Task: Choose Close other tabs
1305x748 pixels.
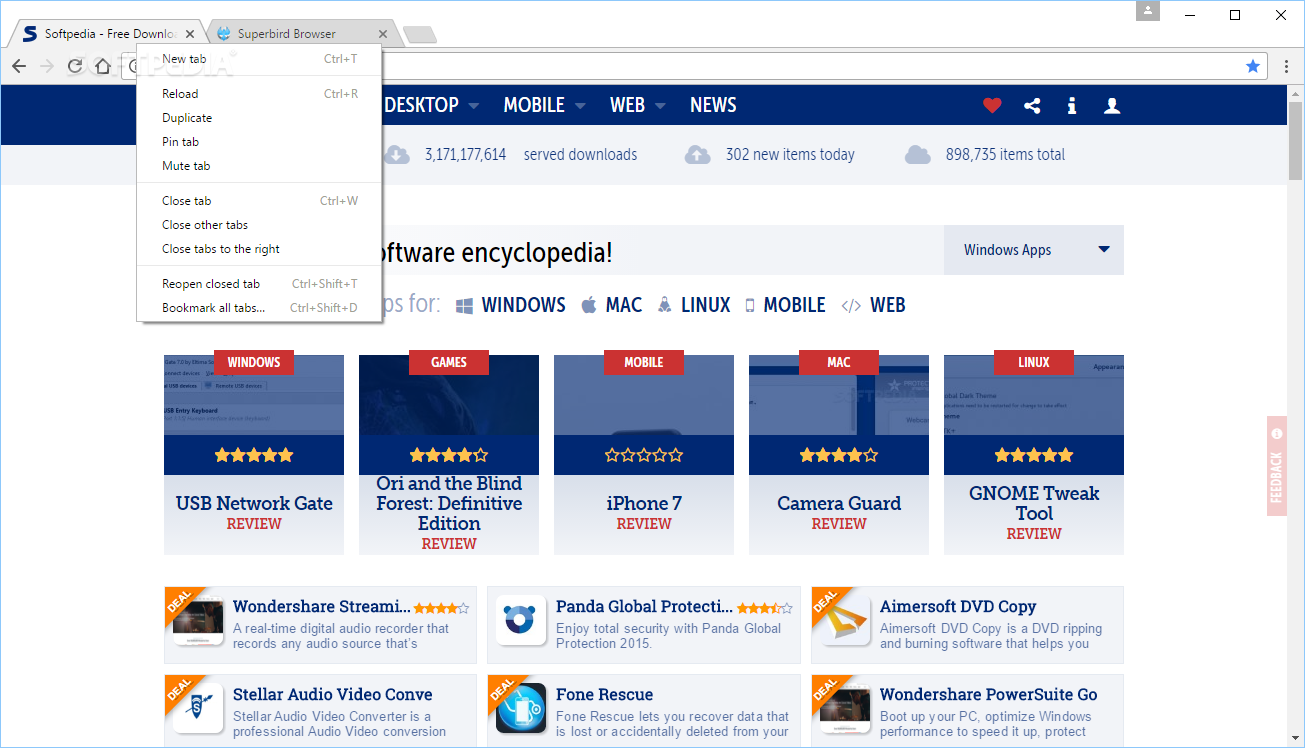Action: pos(259,225)
